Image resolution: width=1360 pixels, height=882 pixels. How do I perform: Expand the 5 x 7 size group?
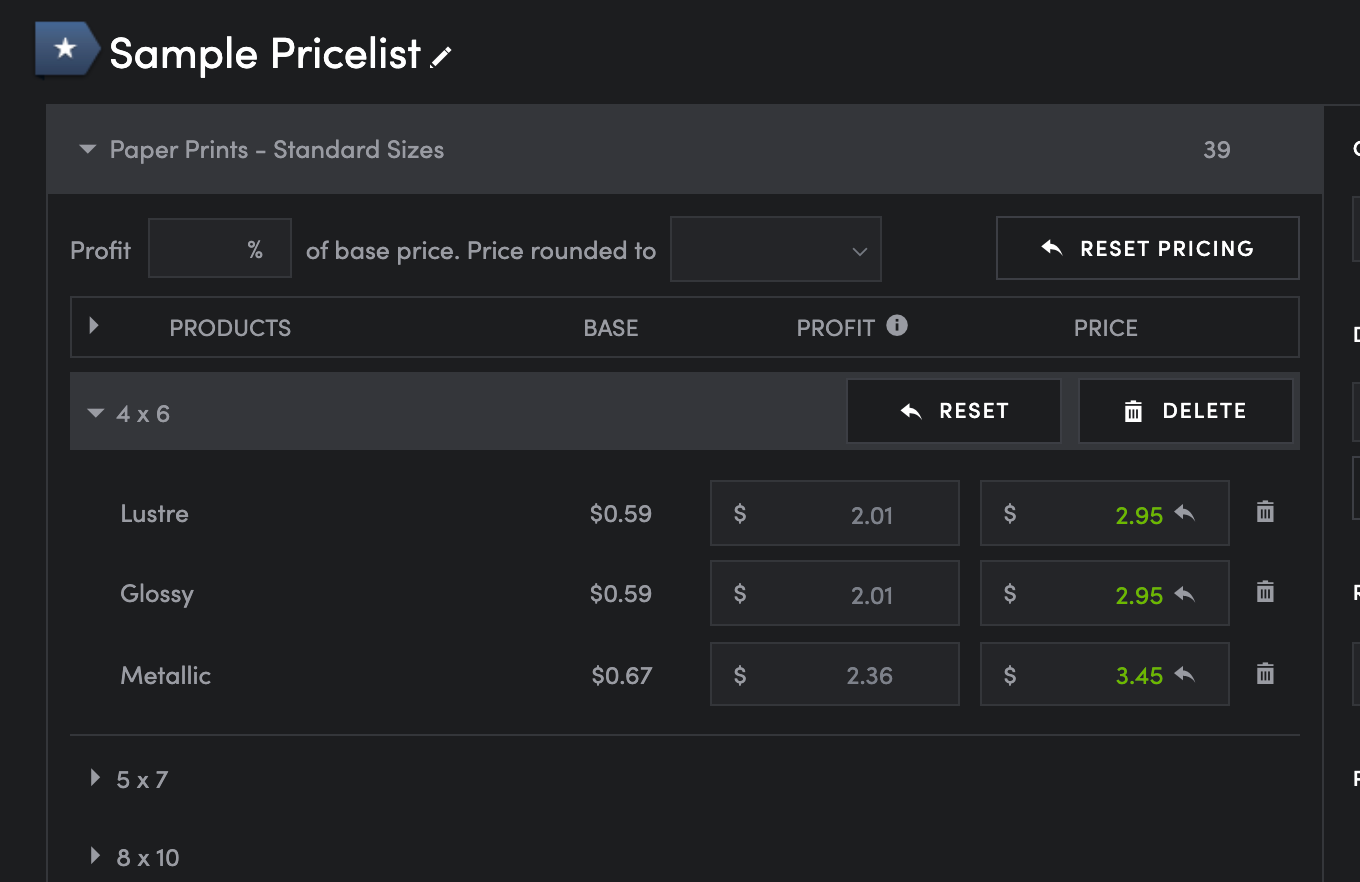pyautogui.click(x=96, y=778)
